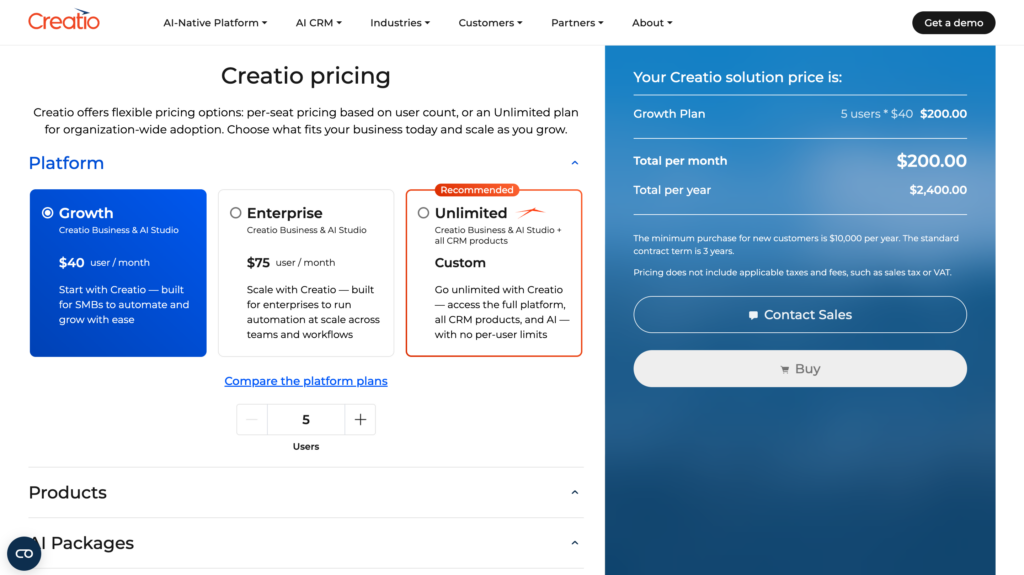Click the plus icon to add users

coord(360,419)
